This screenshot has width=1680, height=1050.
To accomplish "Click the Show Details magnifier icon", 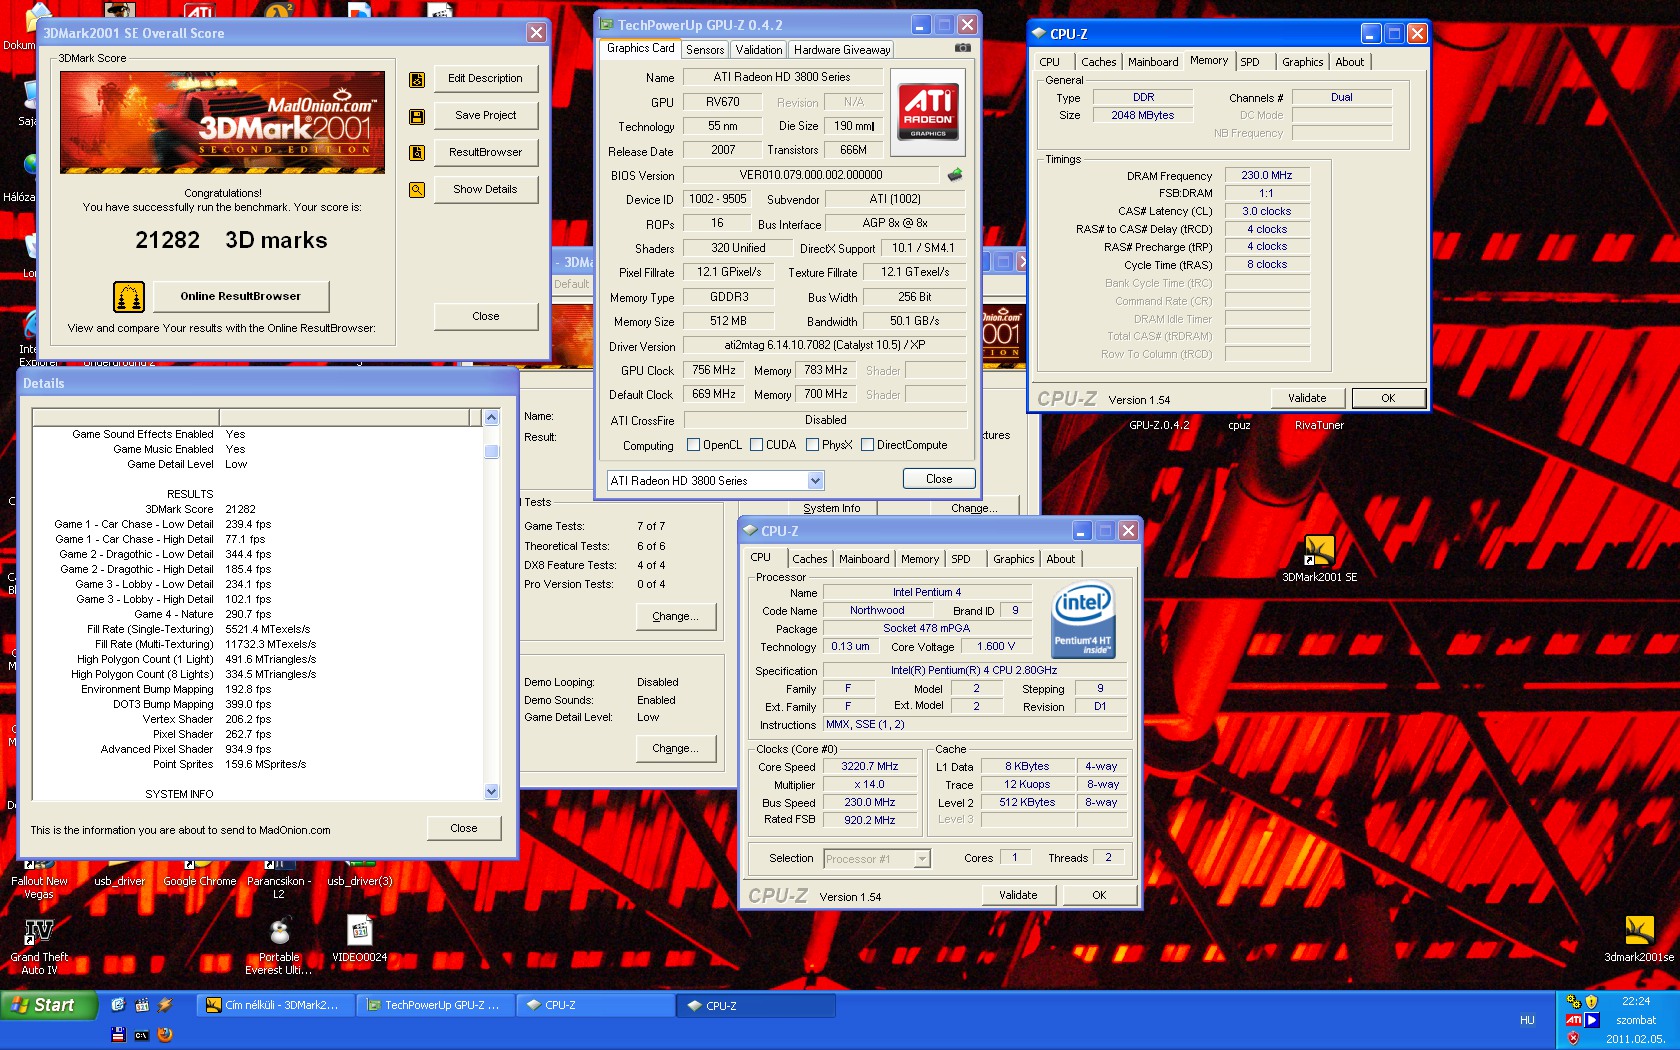I will click(417, 190).
